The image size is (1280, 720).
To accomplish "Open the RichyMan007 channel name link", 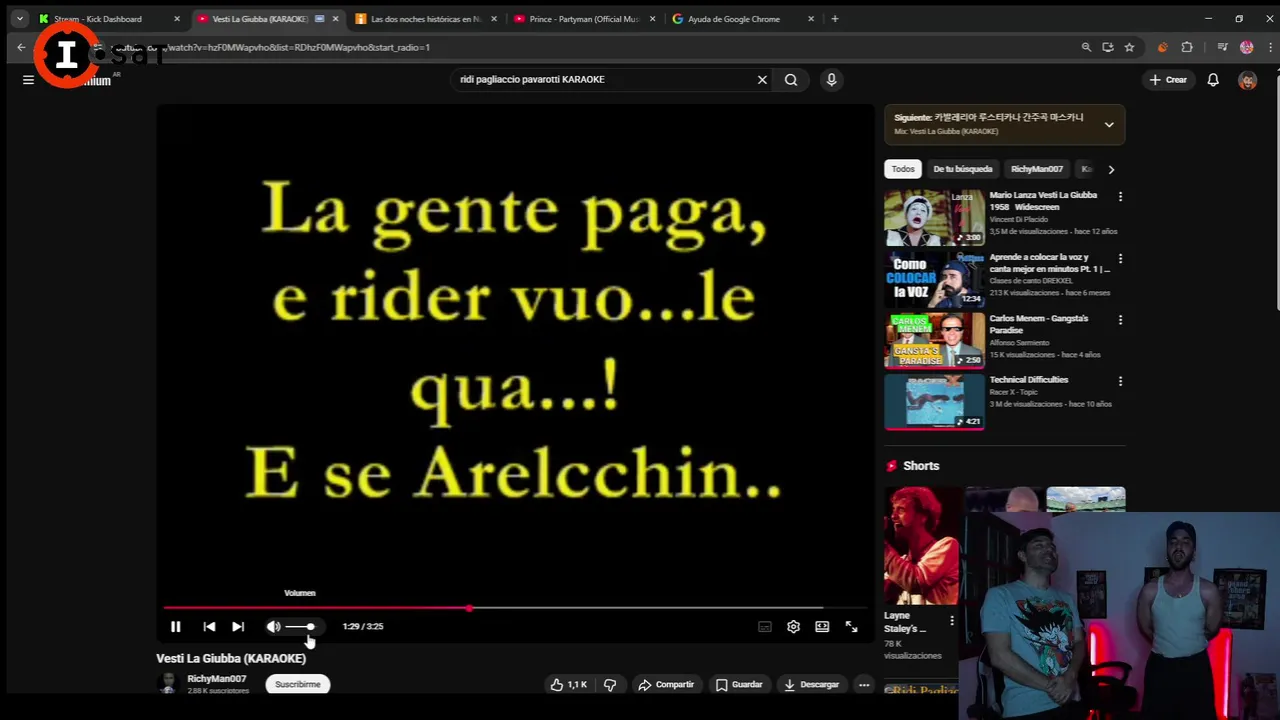I will click(x=217, y=679).
